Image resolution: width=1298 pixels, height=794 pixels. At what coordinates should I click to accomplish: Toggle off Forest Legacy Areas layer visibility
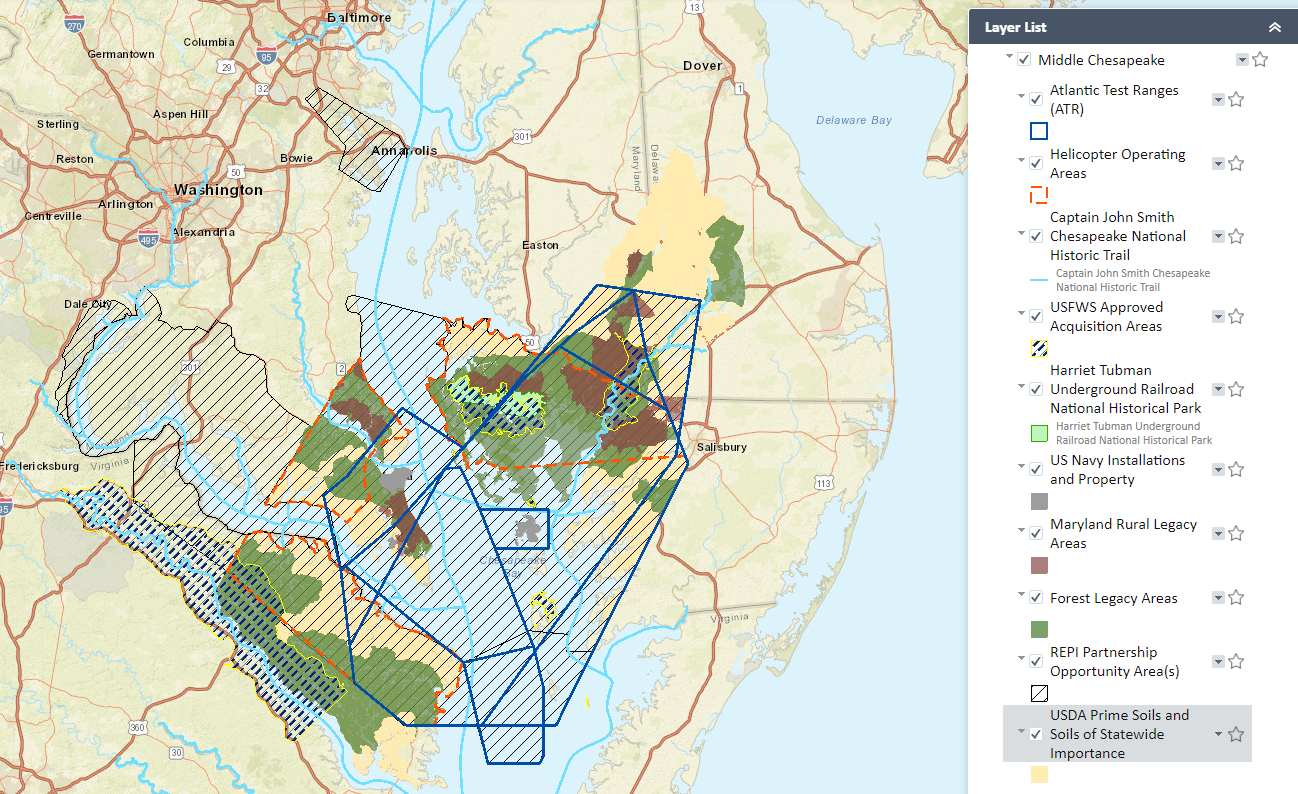click(x=1036, y=598)
